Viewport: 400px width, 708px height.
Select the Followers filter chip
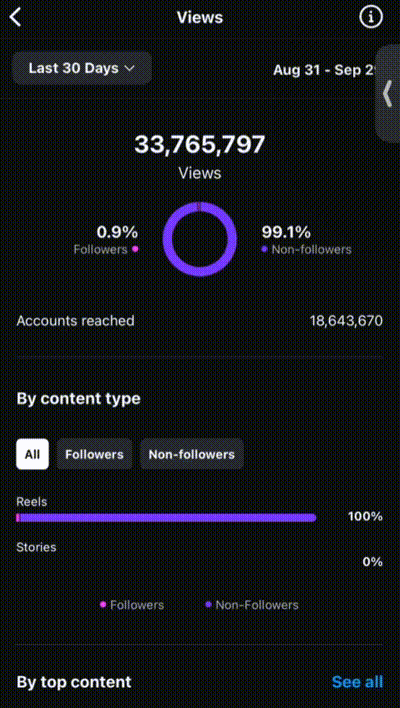[94, 454]
